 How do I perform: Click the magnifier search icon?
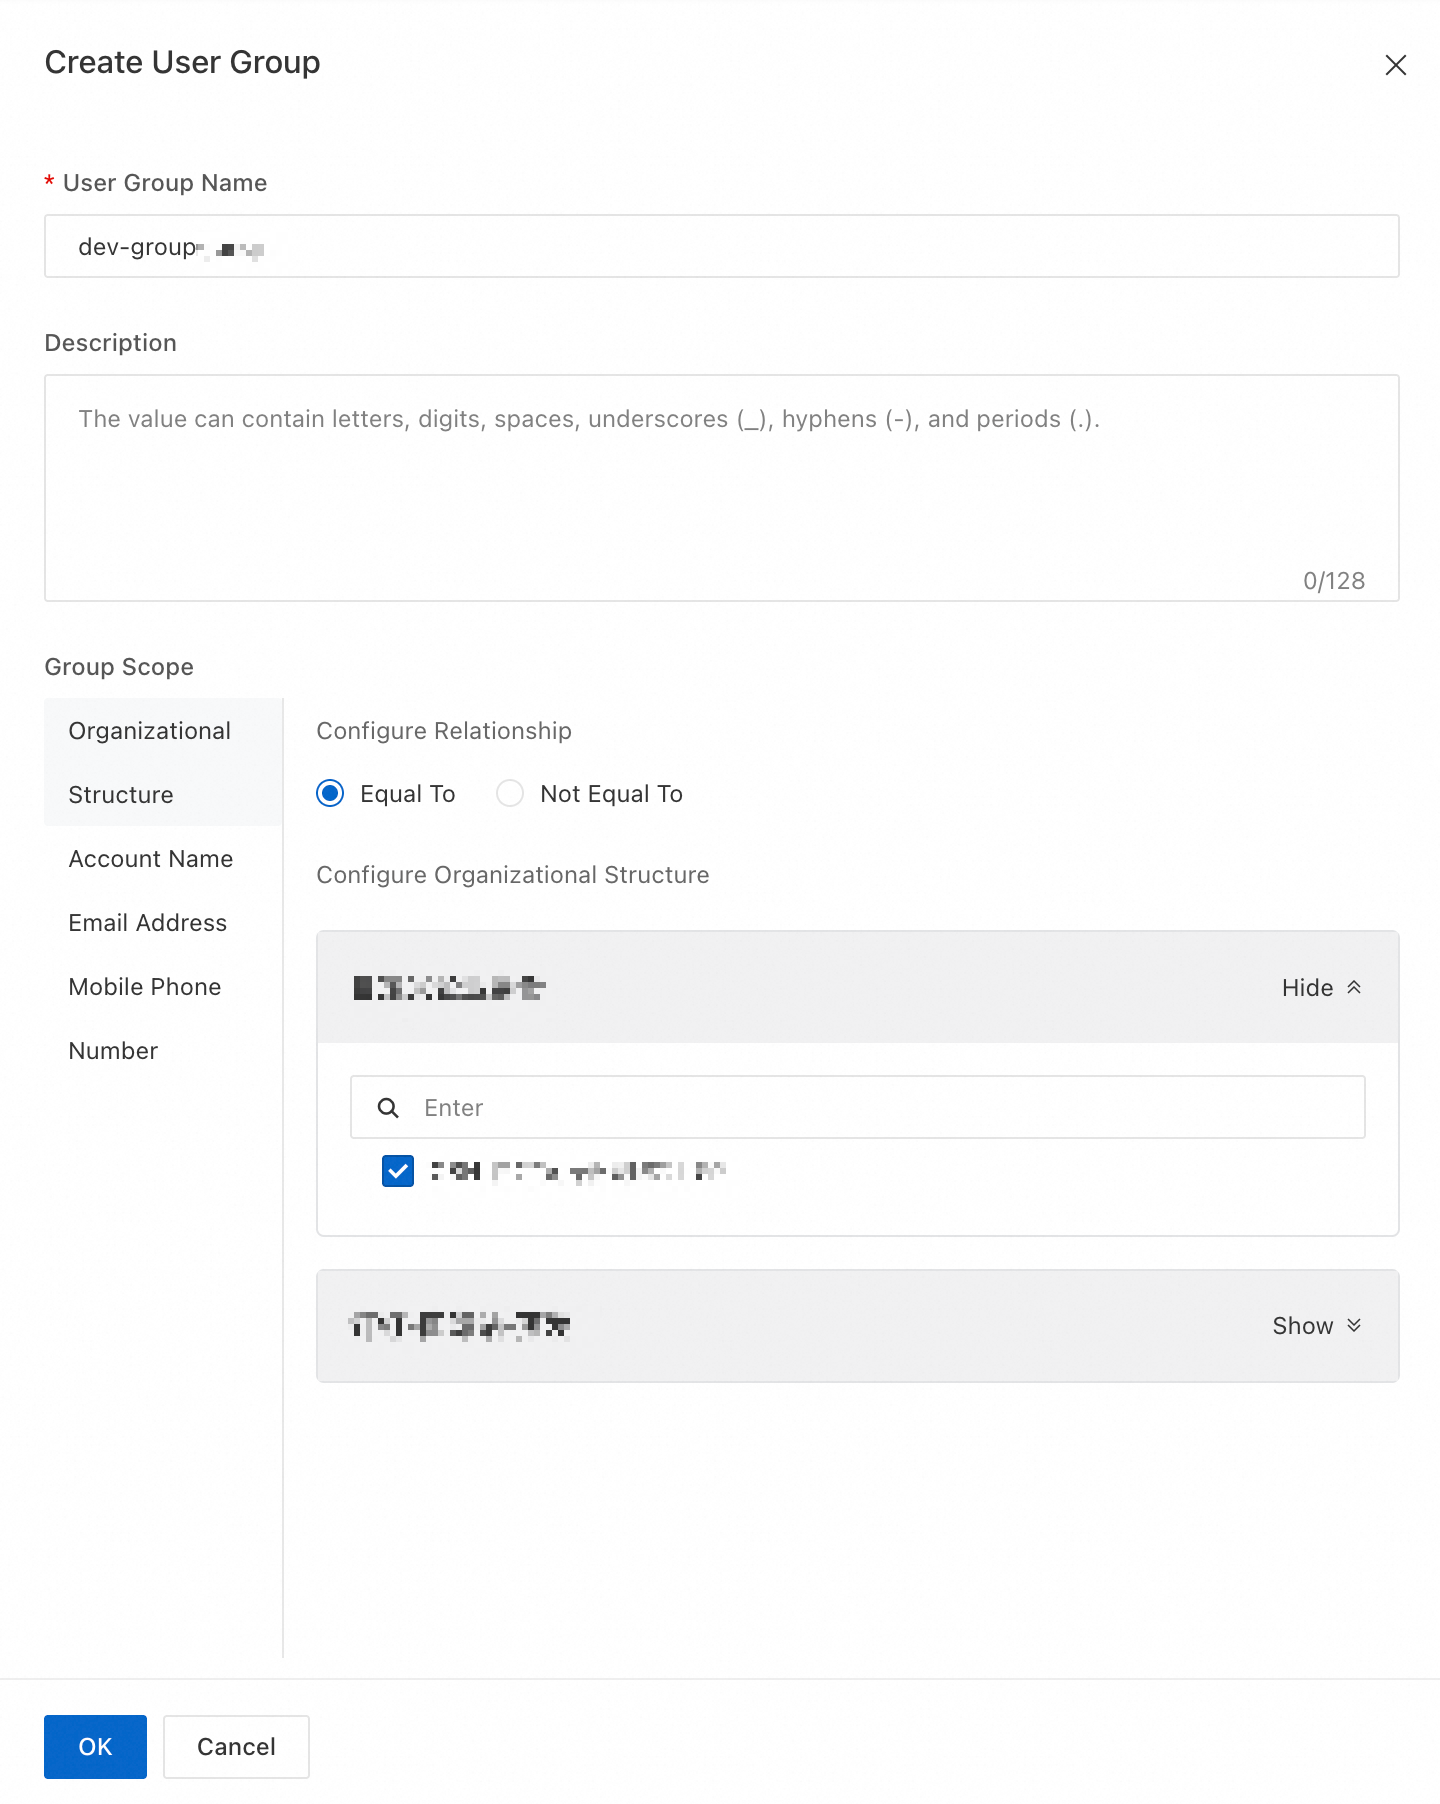coord(388,1108)
